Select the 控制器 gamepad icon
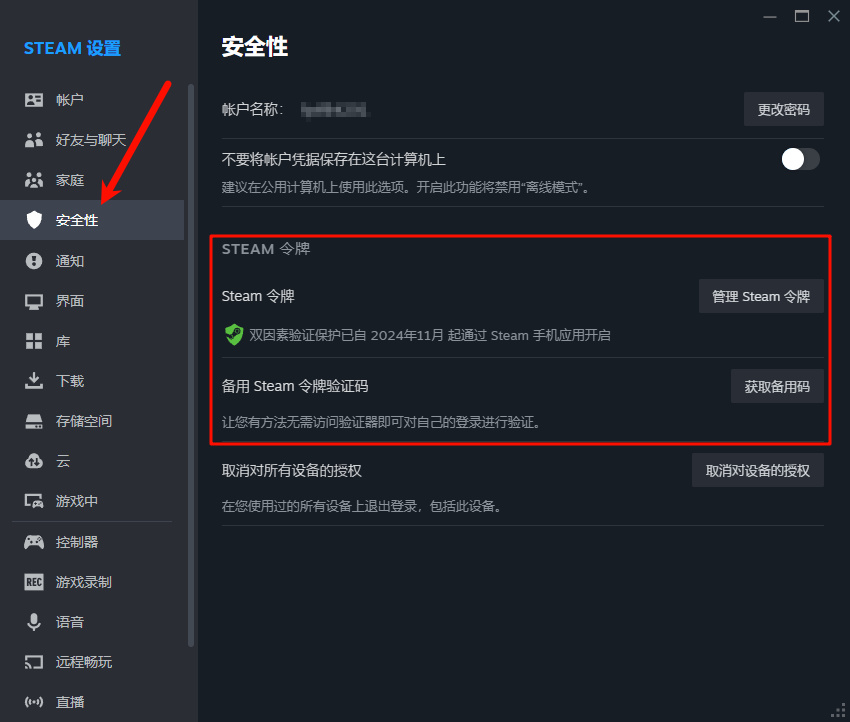The image size is (850, 722). pyautogui.click(x=34, y=542)
